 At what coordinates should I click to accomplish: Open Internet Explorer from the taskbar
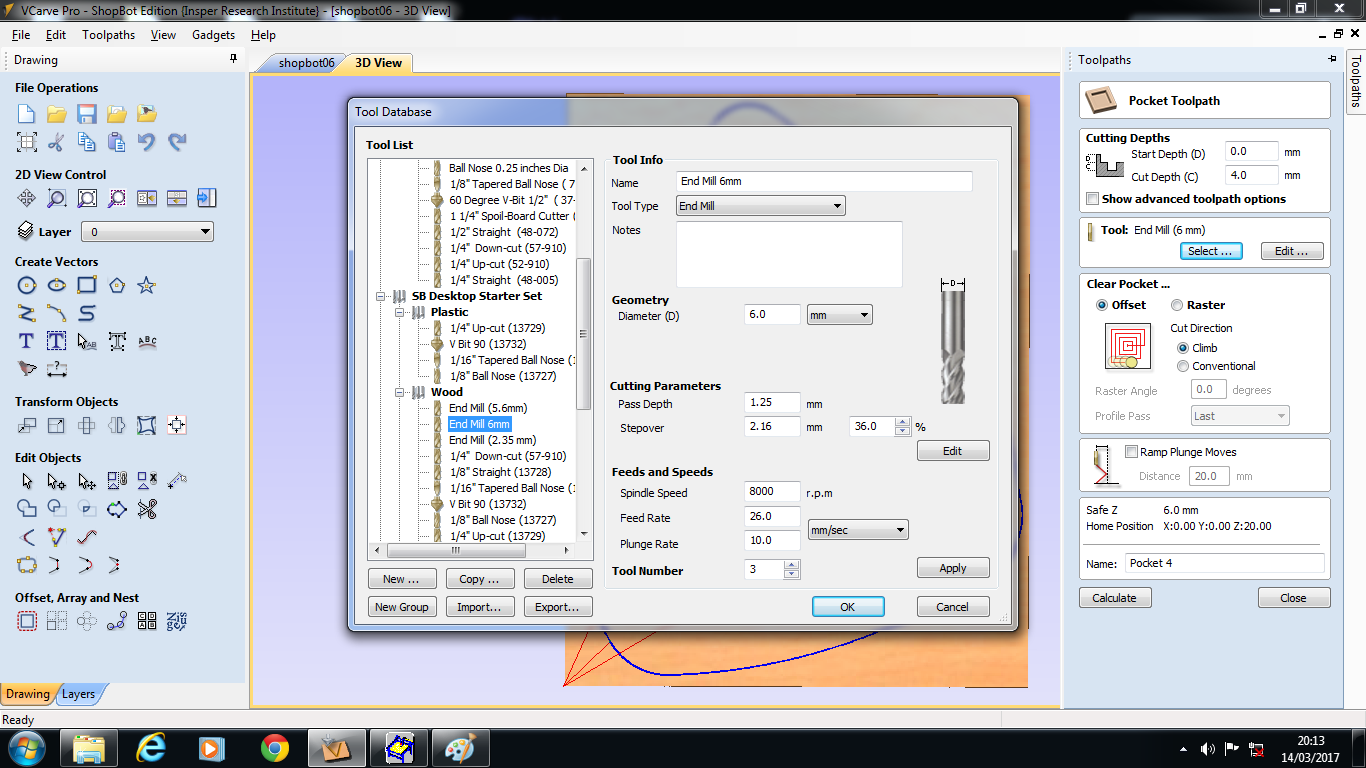pyautogui.click(x=151, y=747)
